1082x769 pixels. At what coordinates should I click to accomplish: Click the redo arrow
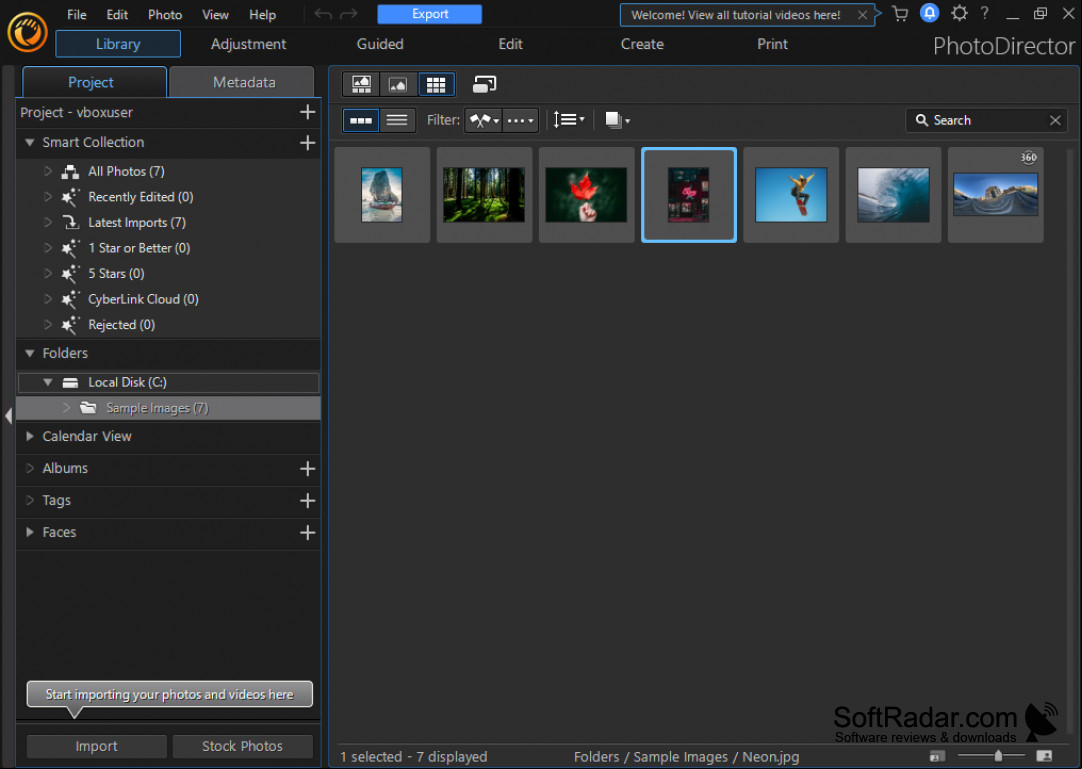click(349, 14)
